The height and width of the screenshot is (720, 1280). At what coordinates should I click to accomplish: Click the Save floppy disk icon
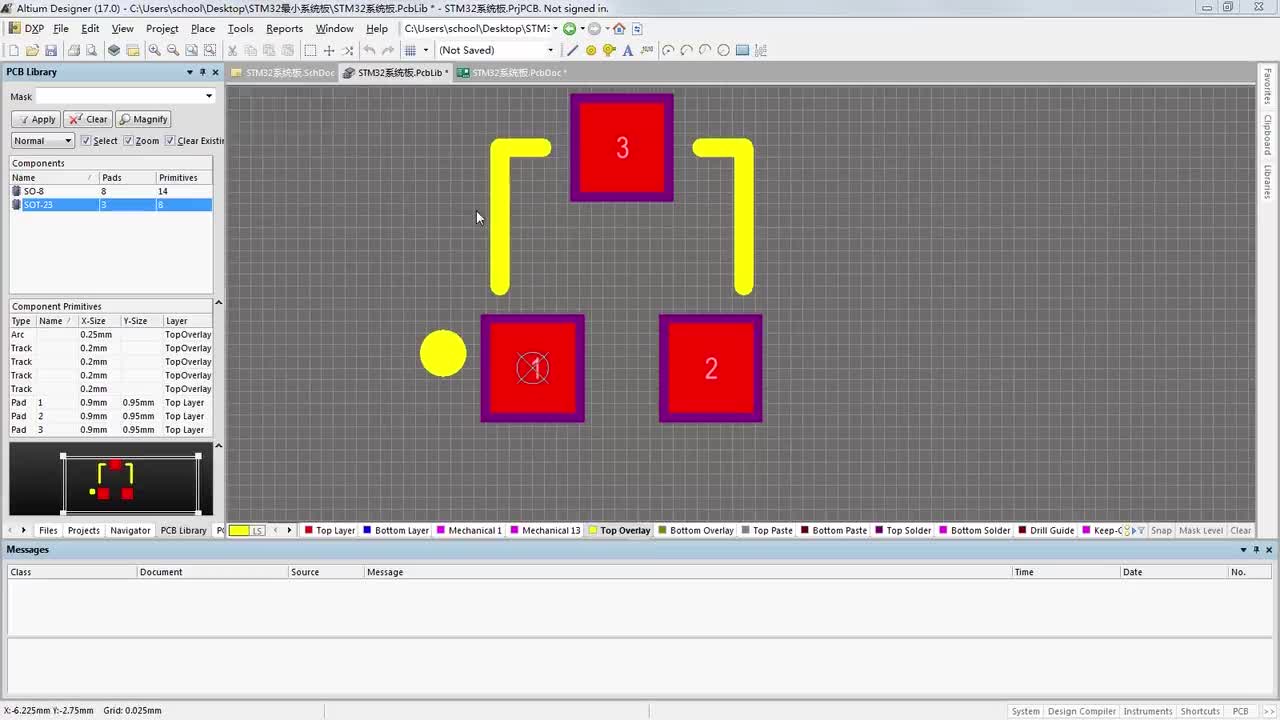[x=51, y=50]
